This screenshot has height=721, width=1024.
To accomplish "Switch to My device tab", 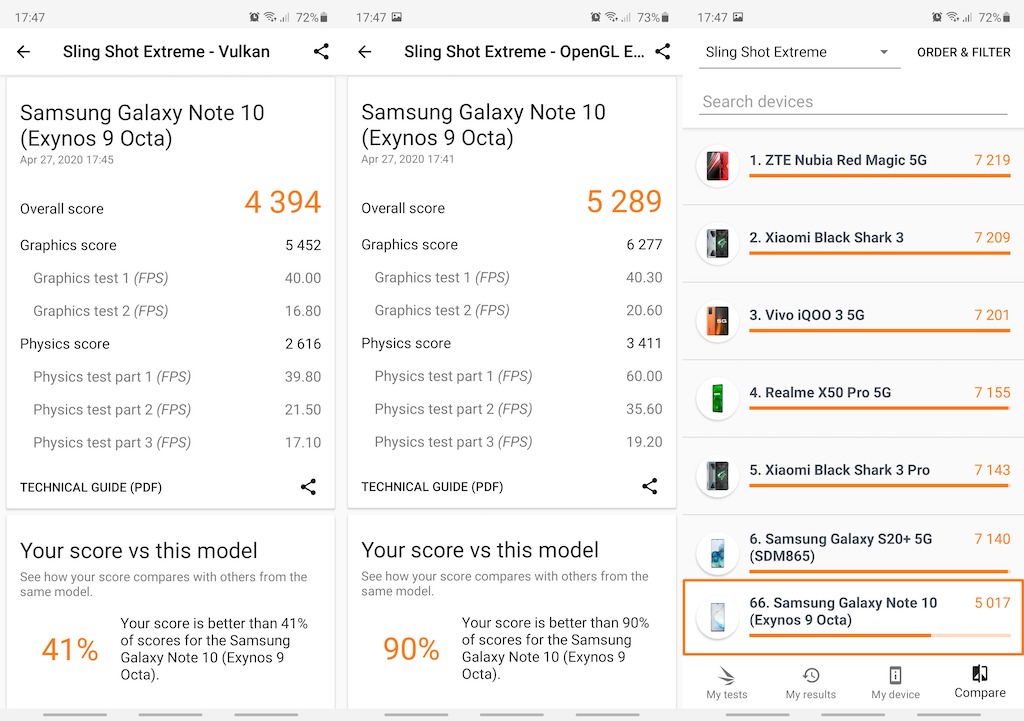I will [x=895, y=682].
